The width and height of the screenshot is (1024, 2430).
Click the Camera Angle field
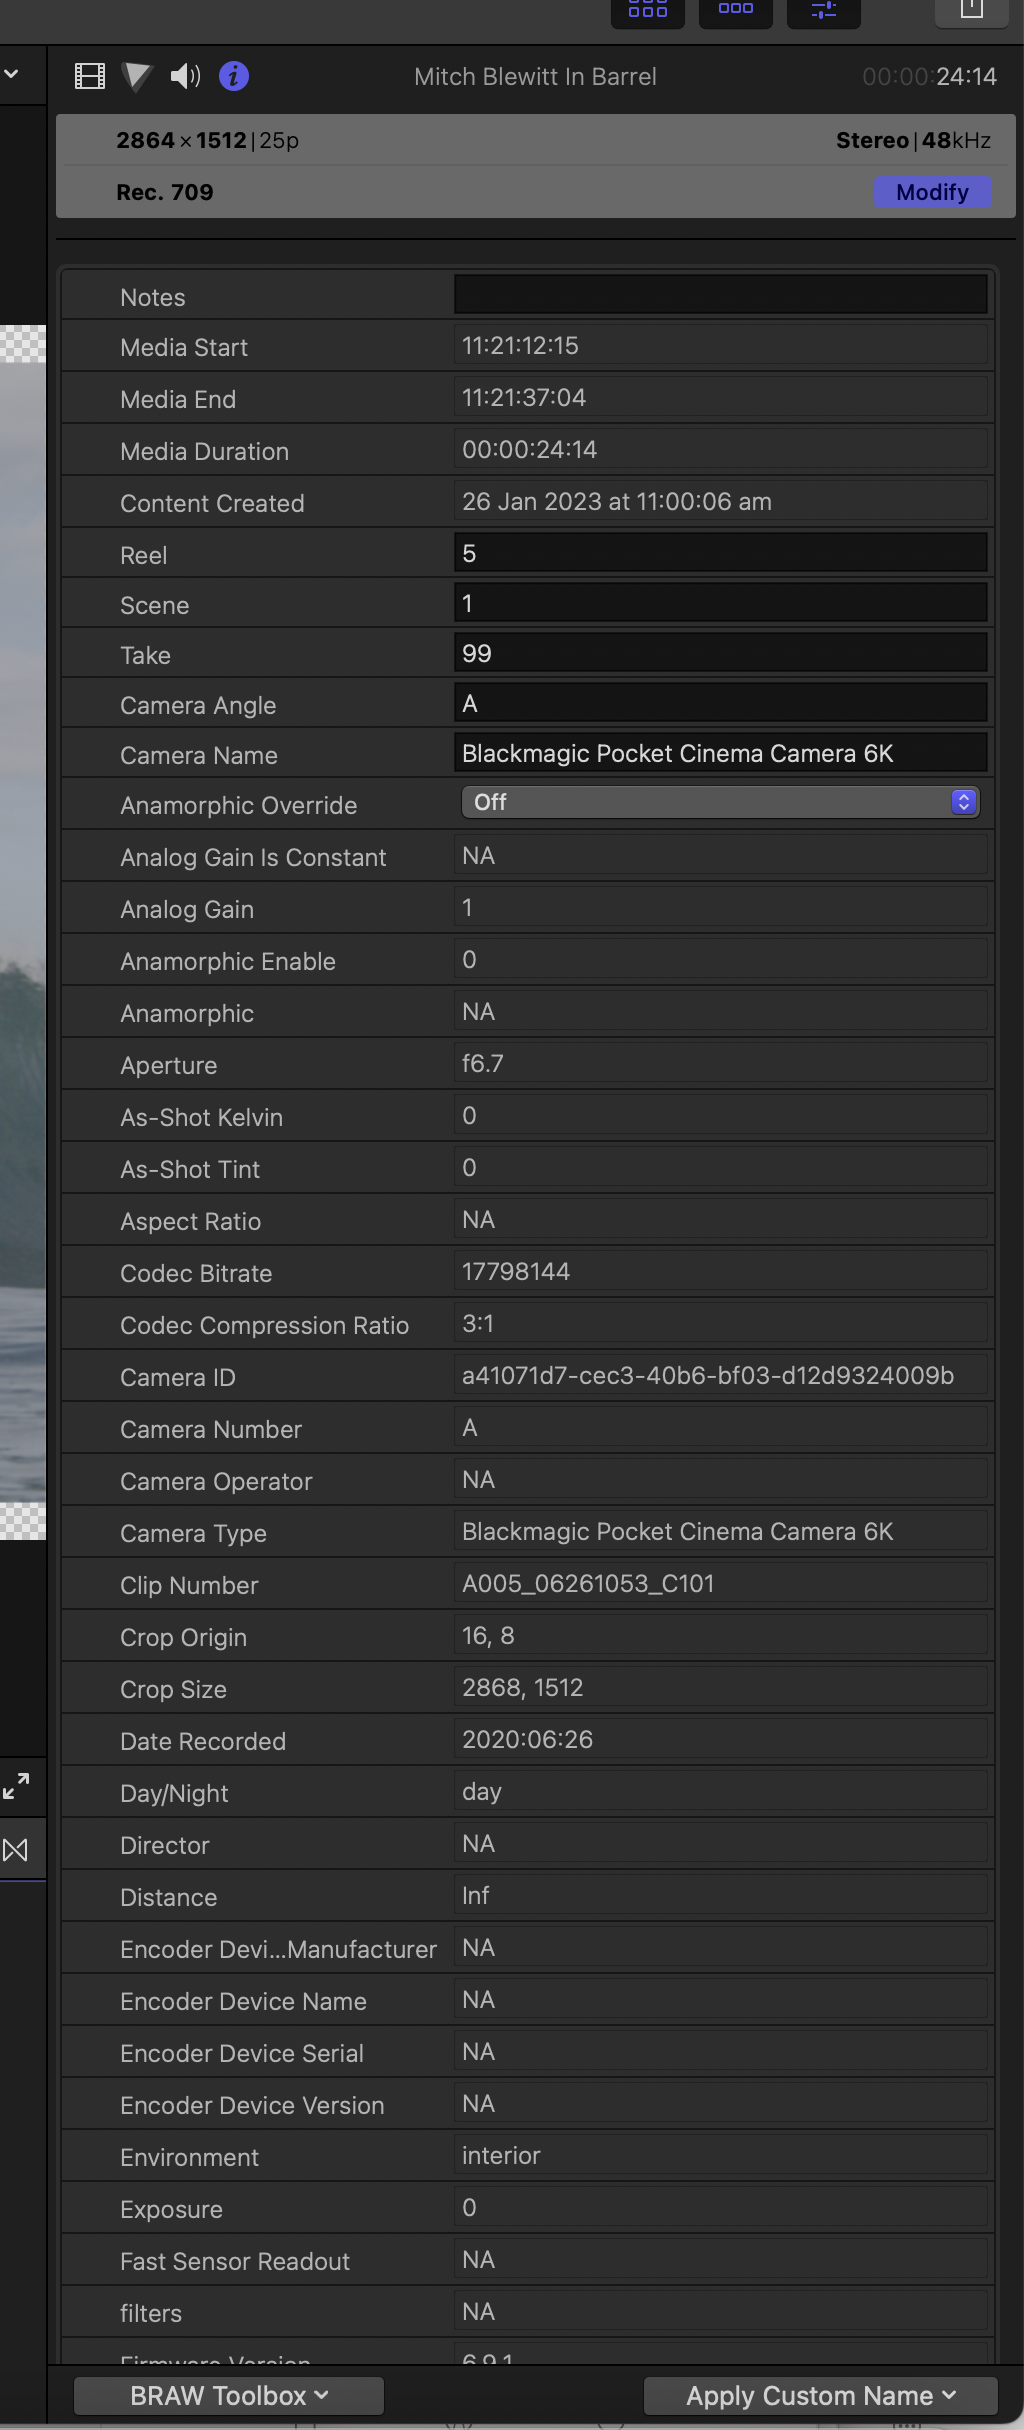pyautogui.click(x=720, y=703)
